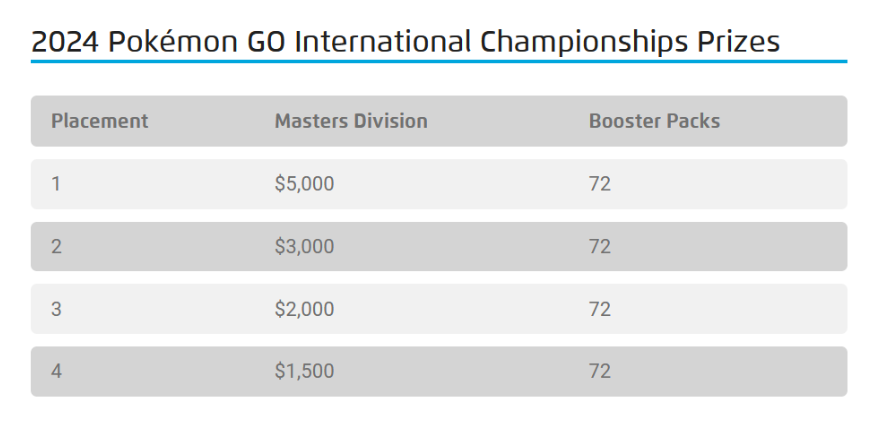Click the $2,000 prize cell
The image size is (879, 431).
pos(304,309)
